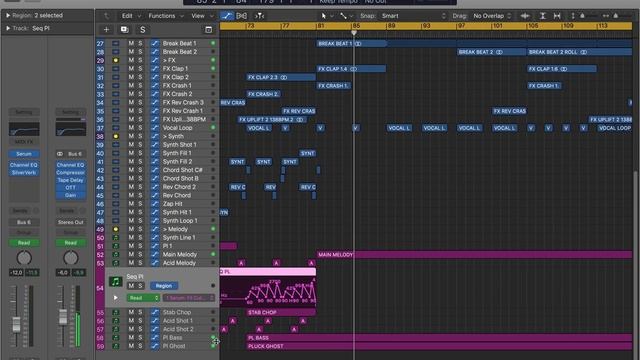The width and height of the screenshot is (640, 360).
Task: Select the FX CLAP 2.3 region
Action: click(281, 77)
